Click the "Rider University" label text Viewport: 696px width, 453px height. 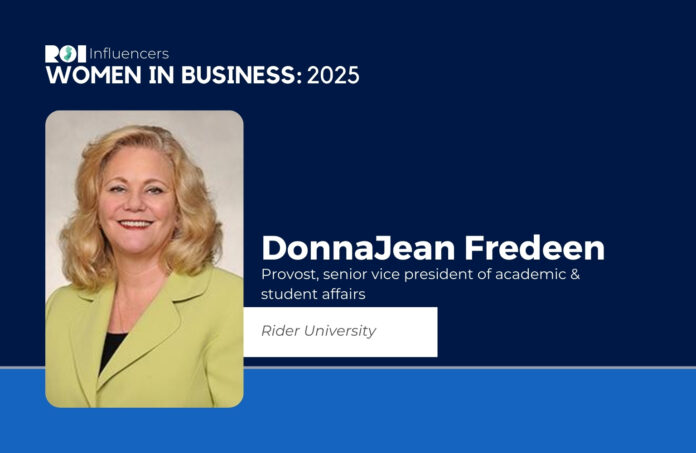[x=318, y=331]
